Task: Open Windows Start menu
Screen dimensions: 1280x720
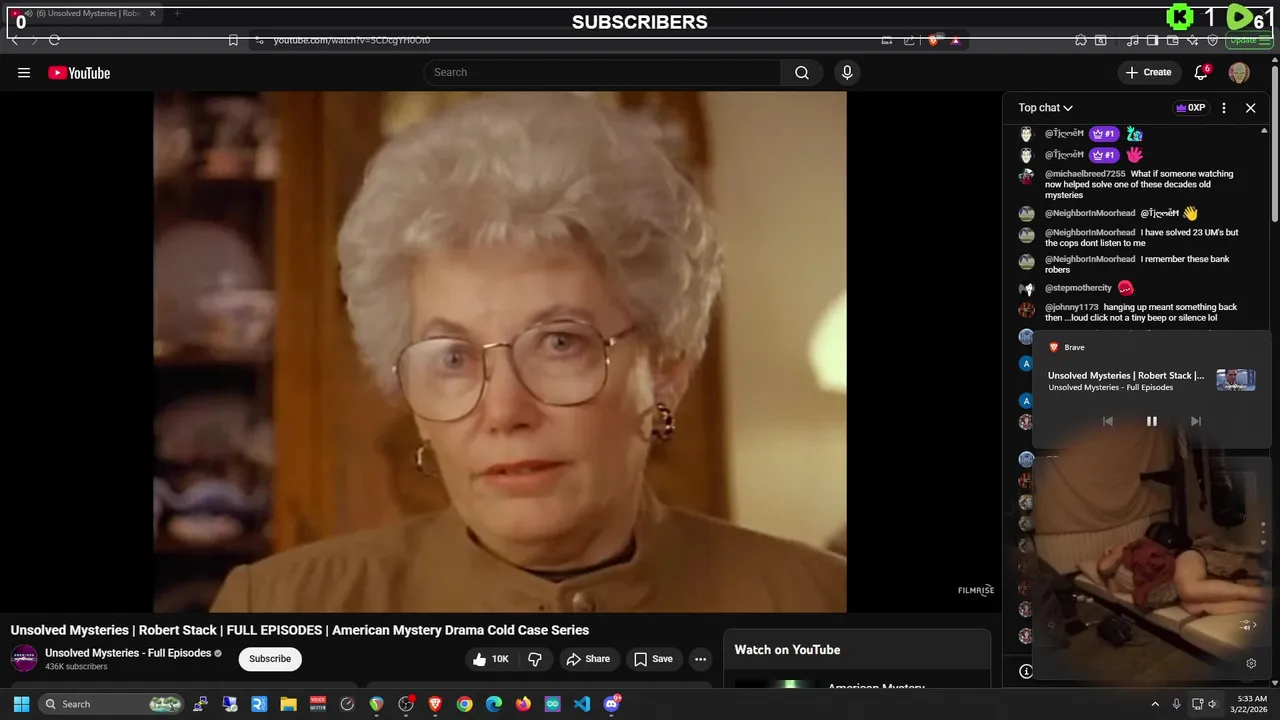Action: click(21, 704)
